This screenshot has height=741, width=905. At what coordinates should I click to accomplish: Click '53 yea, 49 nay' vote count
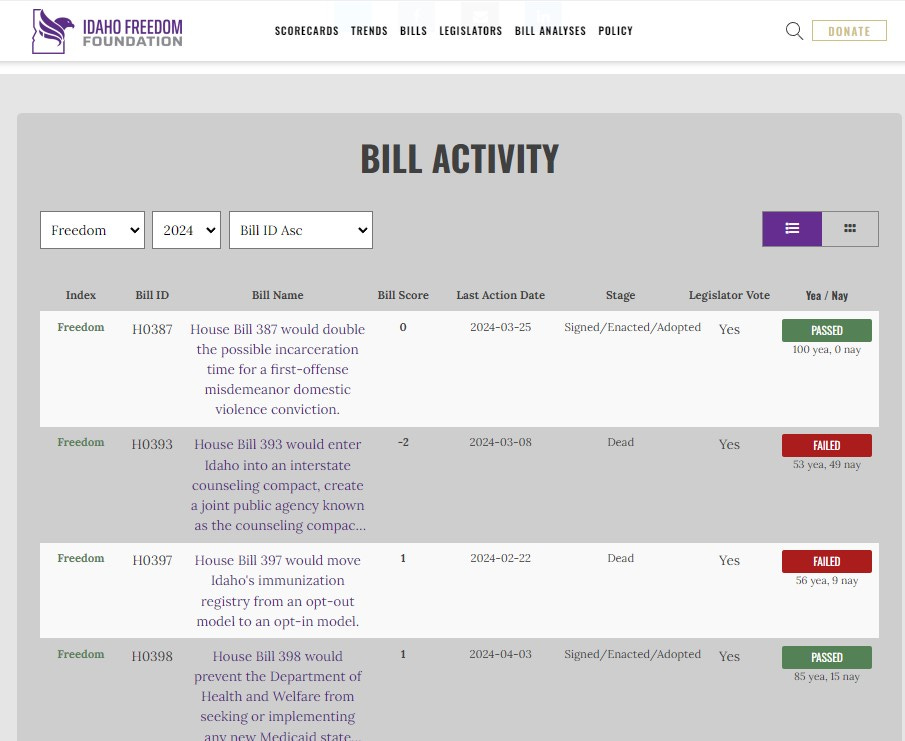[827, 465]
